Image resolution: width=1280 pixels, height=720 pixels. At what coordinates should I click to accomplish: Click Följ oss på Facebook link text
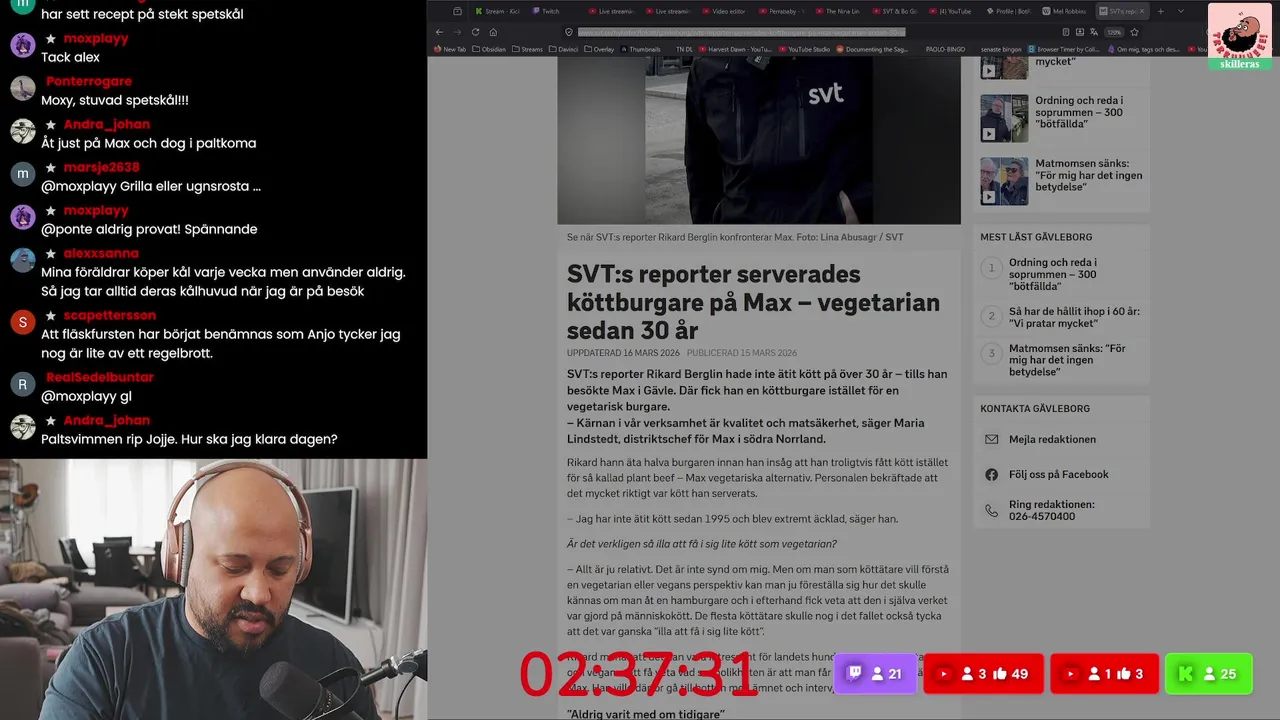coord(1058,474)
